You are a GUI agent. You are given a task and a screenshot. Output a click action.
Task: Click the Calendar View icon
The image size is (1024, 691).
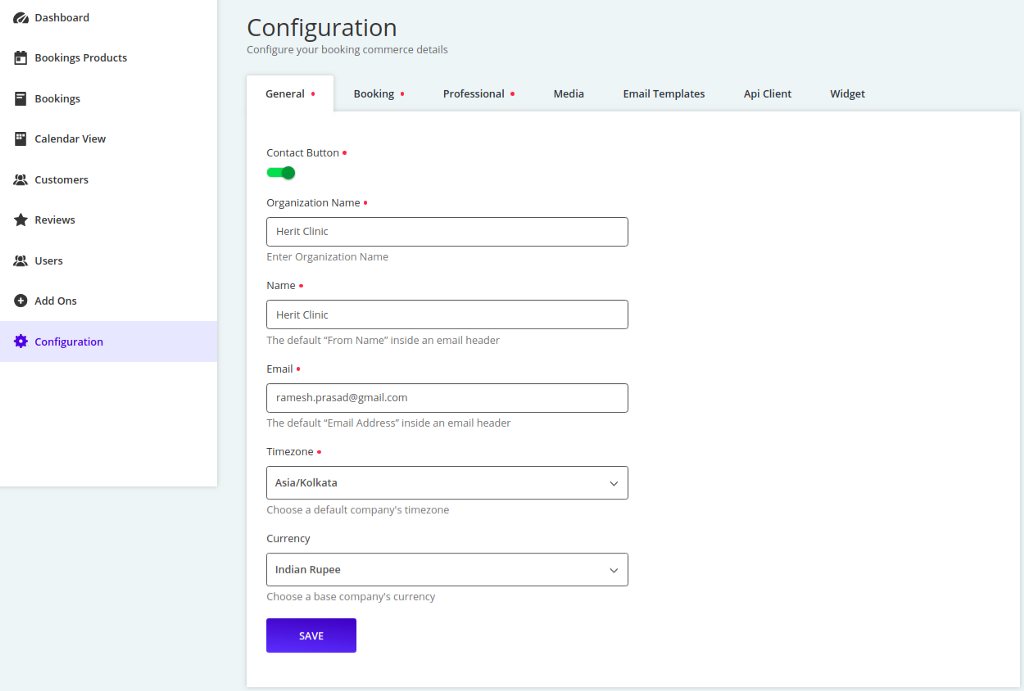tap(20, 139)
